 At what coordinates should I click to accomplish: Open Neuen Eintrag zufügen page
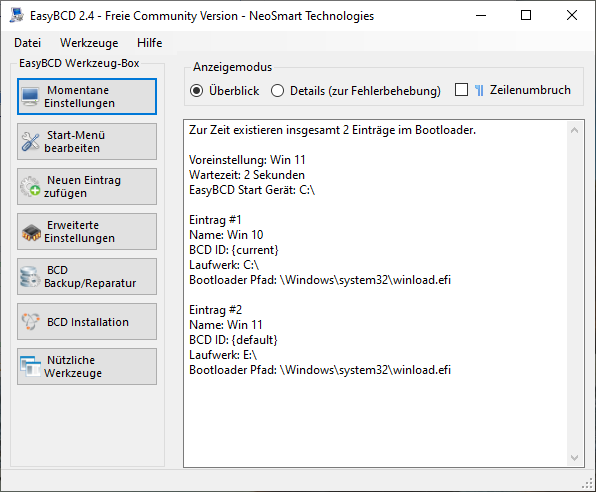[x=87, y=186]
